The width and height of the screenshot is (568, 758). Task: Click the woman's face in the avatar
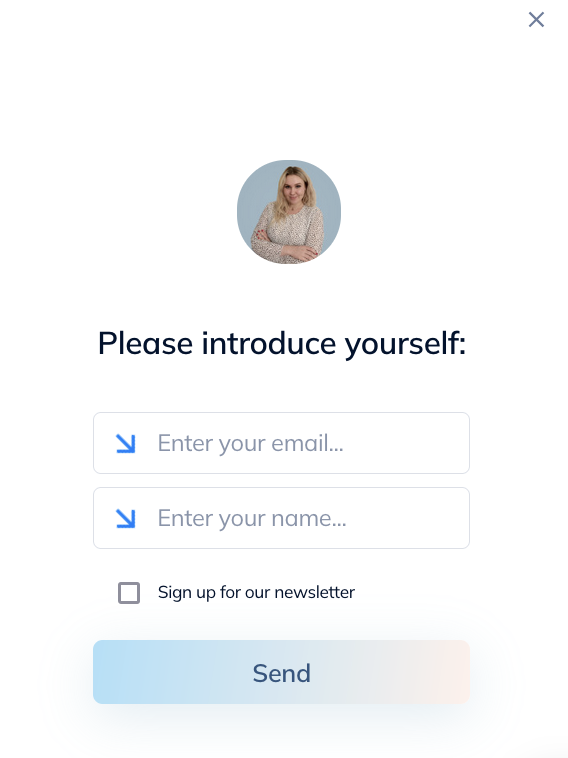293,188
